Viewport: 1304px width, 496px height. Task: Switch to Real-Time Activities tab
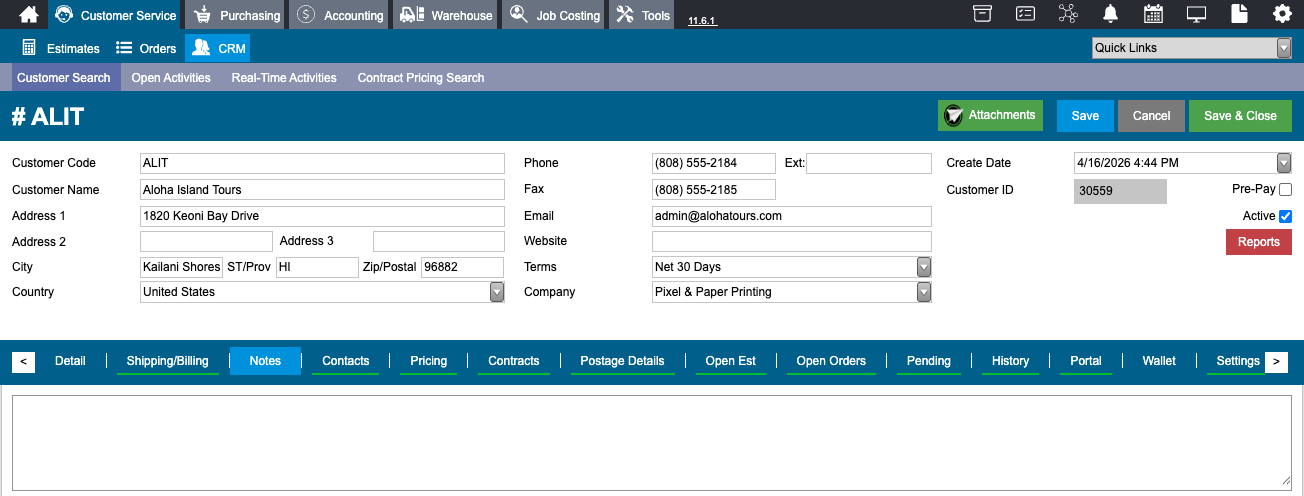[284, 78]
